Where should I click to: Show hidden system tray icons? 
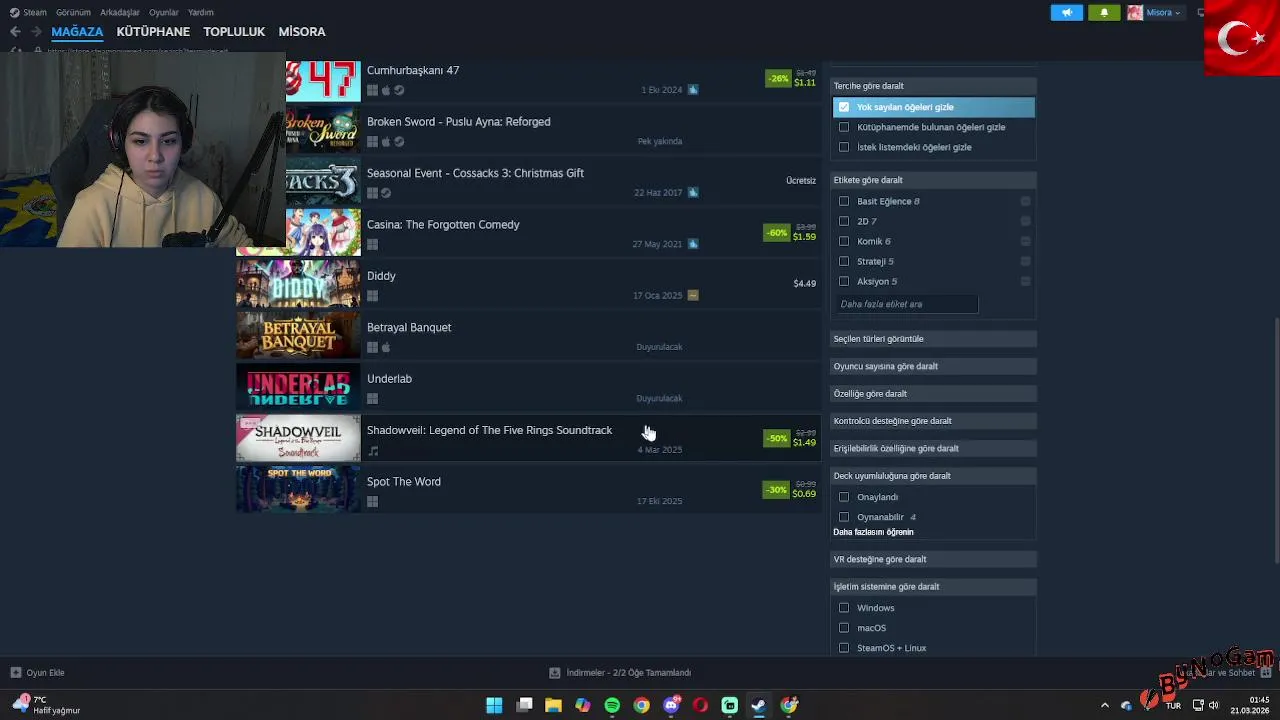point(1104,705)
